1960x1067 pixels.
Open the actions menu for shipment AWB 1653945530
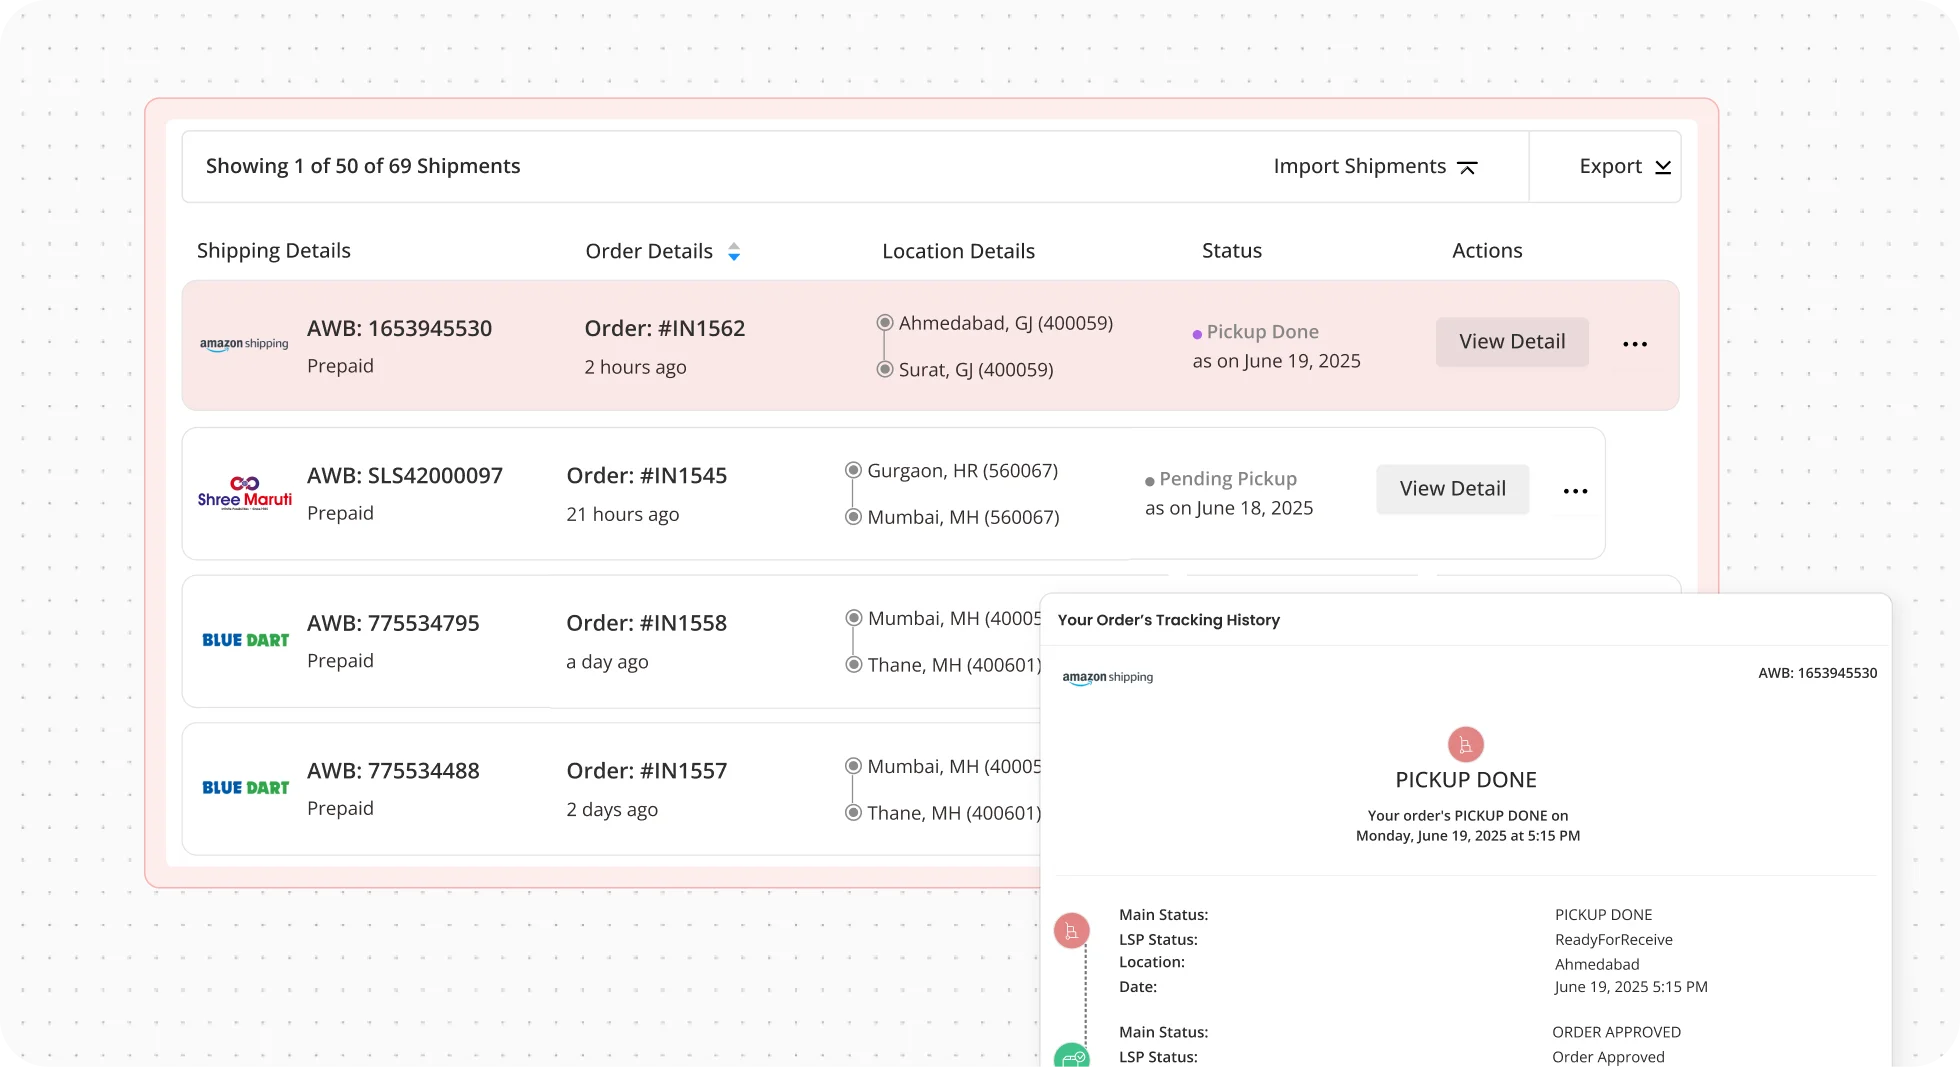[1634, 343]
